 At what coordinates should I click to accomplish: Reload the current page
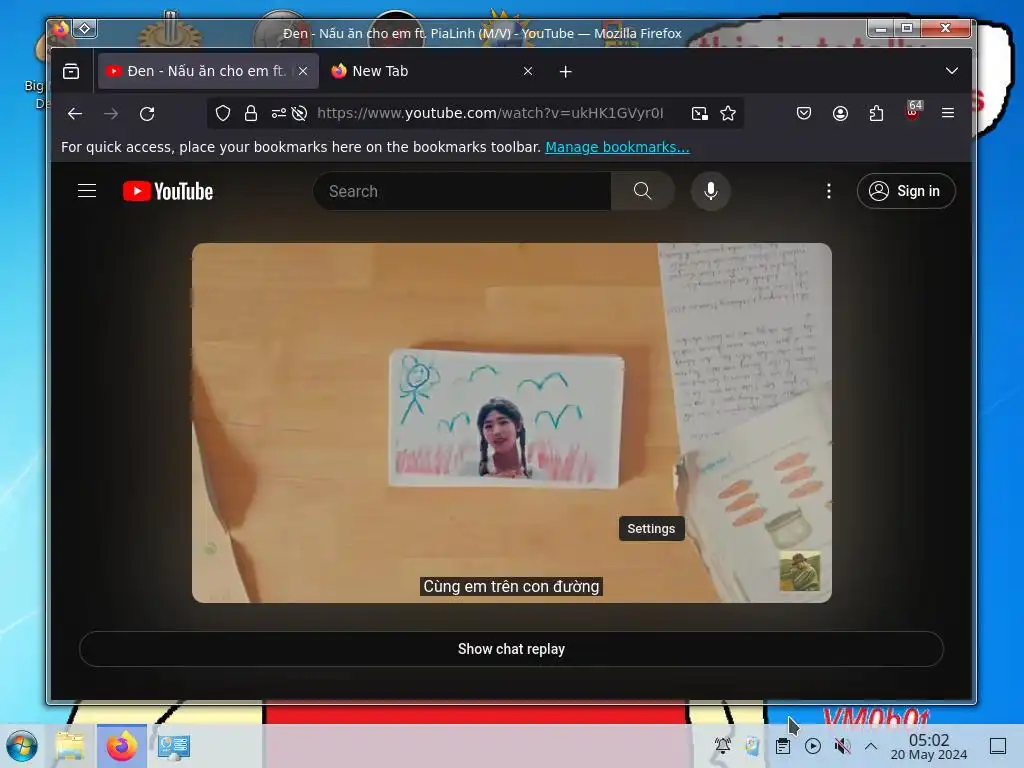click(147, 114)
